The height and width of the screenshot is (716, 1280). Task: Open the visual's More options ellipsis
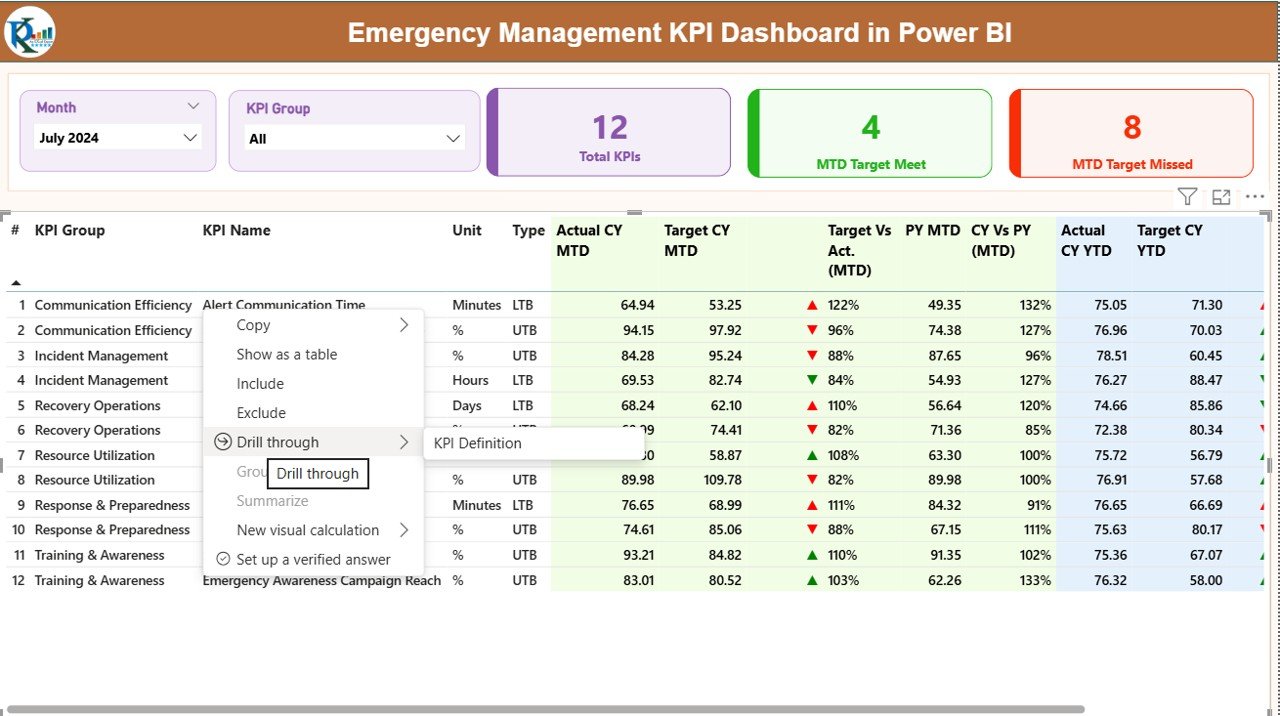1255,196
